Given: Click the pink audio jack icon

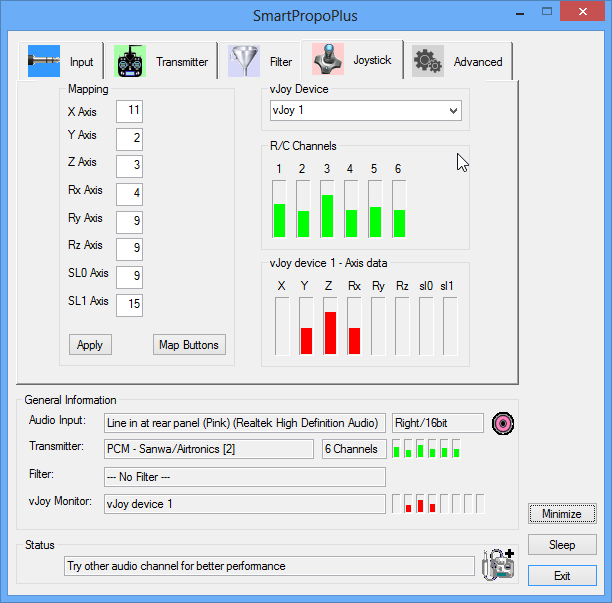Looking at the screenshot, I should point(503,423).
